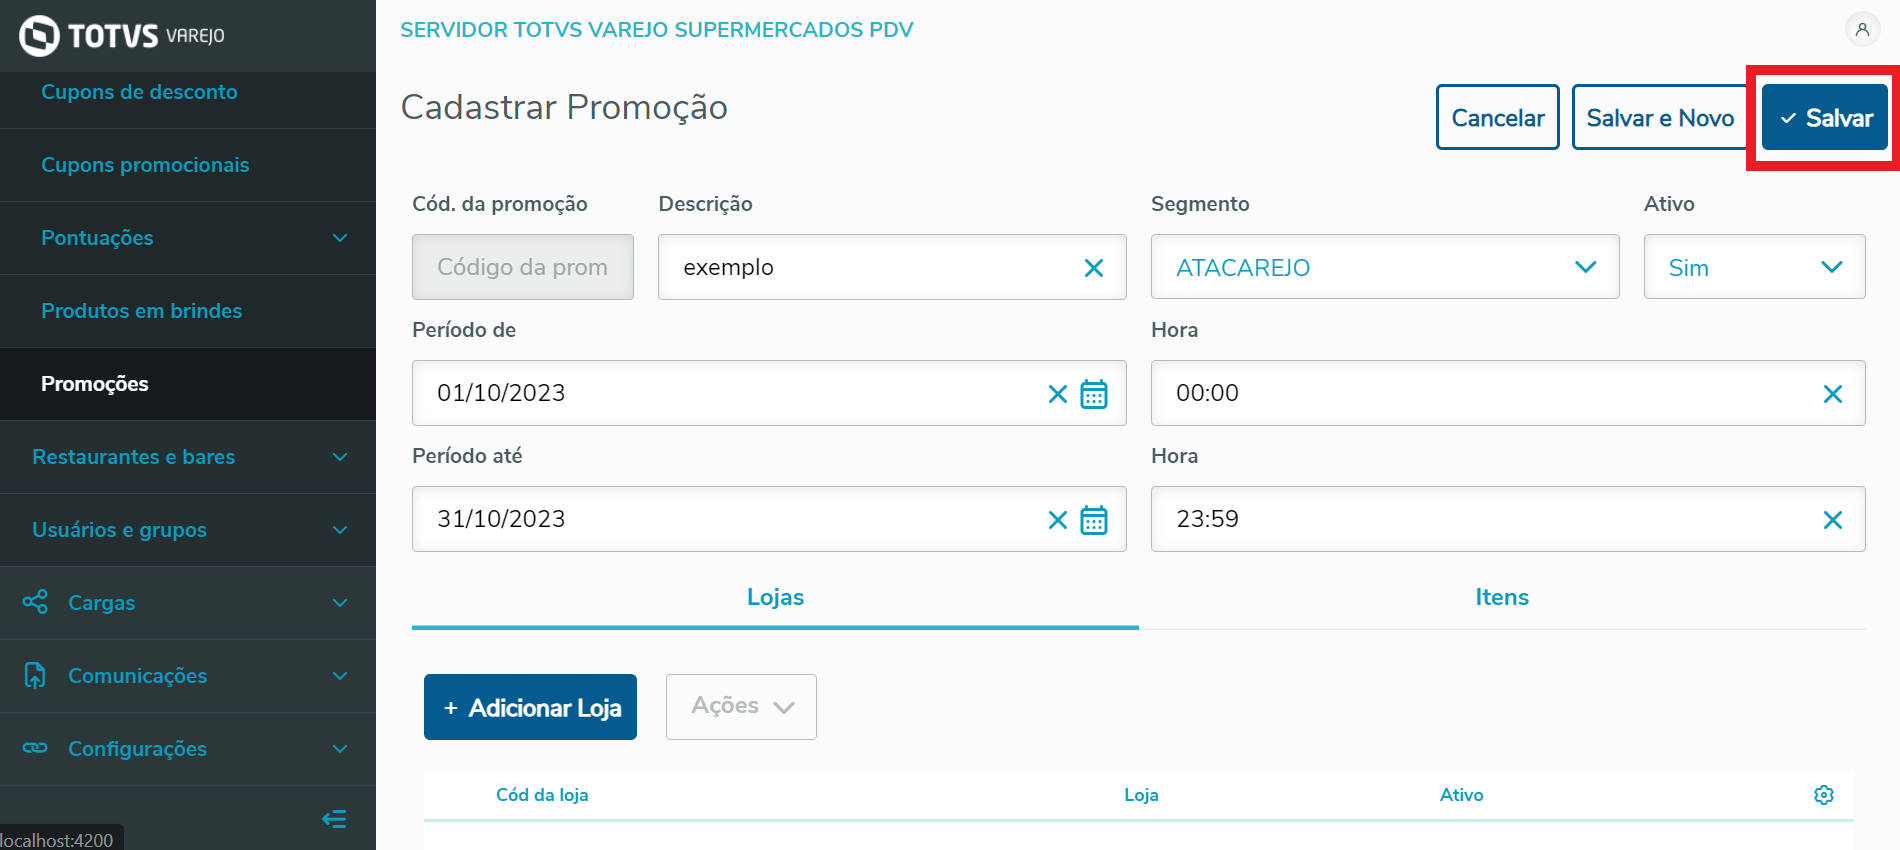The image size is (1900, 850).
Task: Click the Salvar button
Action: (1824, 118)
